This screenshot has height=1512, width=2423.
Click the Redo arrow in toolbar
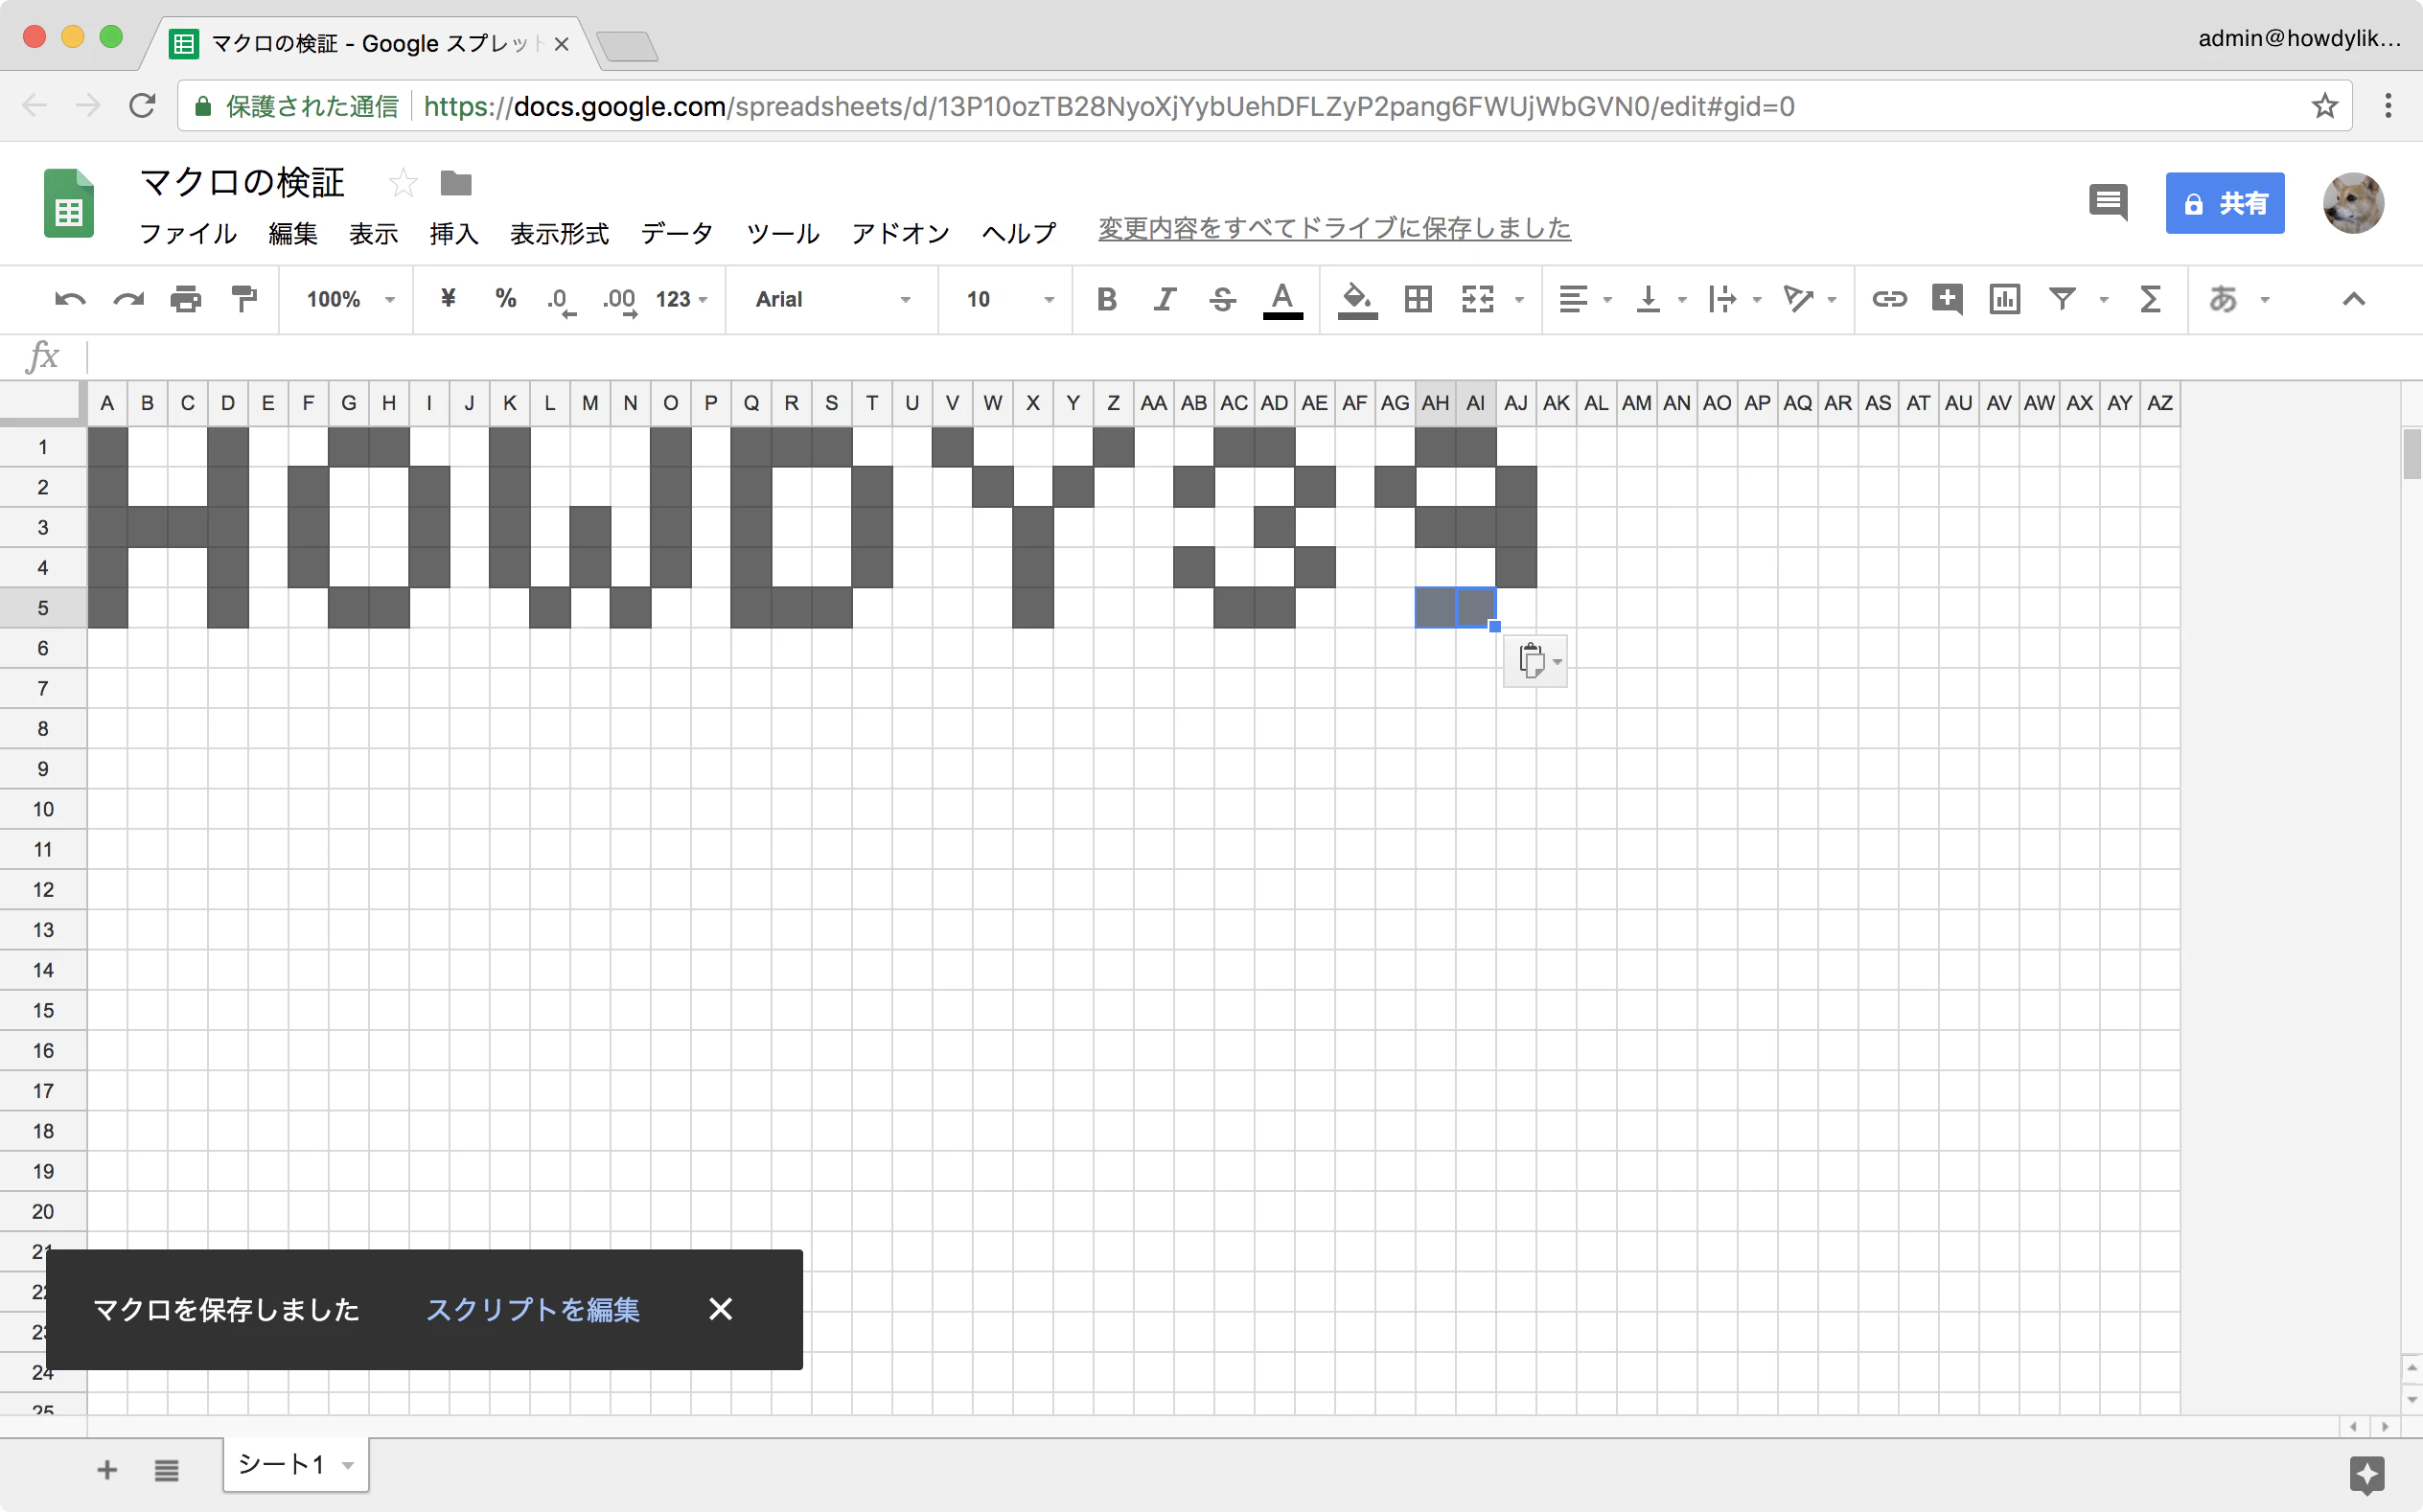coord(128,299)
